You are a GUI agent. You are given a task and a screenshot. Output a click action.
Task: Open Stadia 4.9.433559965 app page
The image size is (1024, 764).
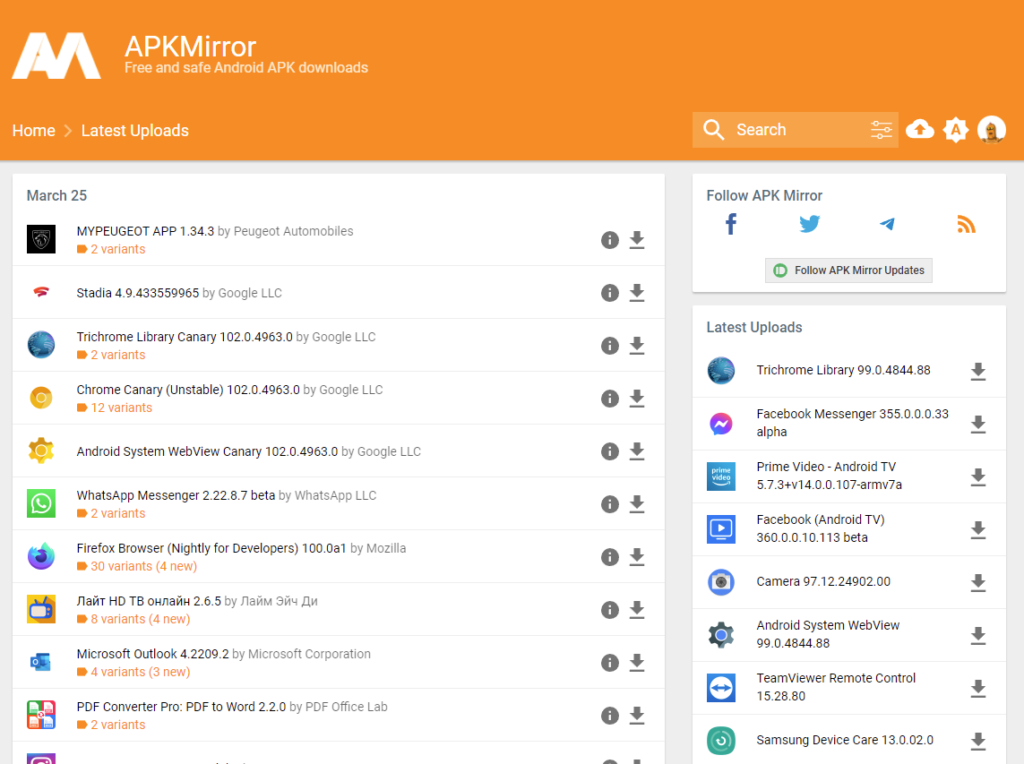(138, 293)
